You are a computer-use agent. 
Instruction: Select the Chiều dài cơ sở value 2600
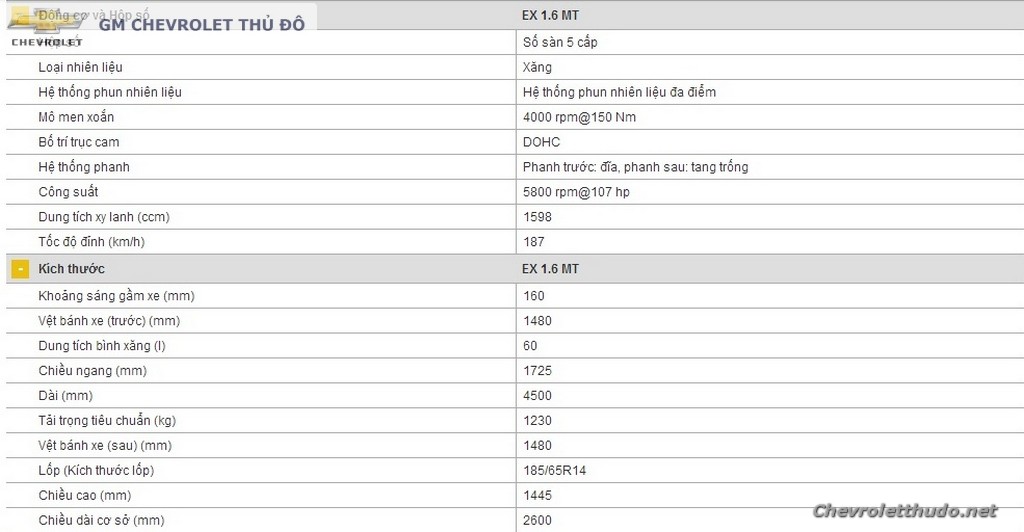(537, 520)
